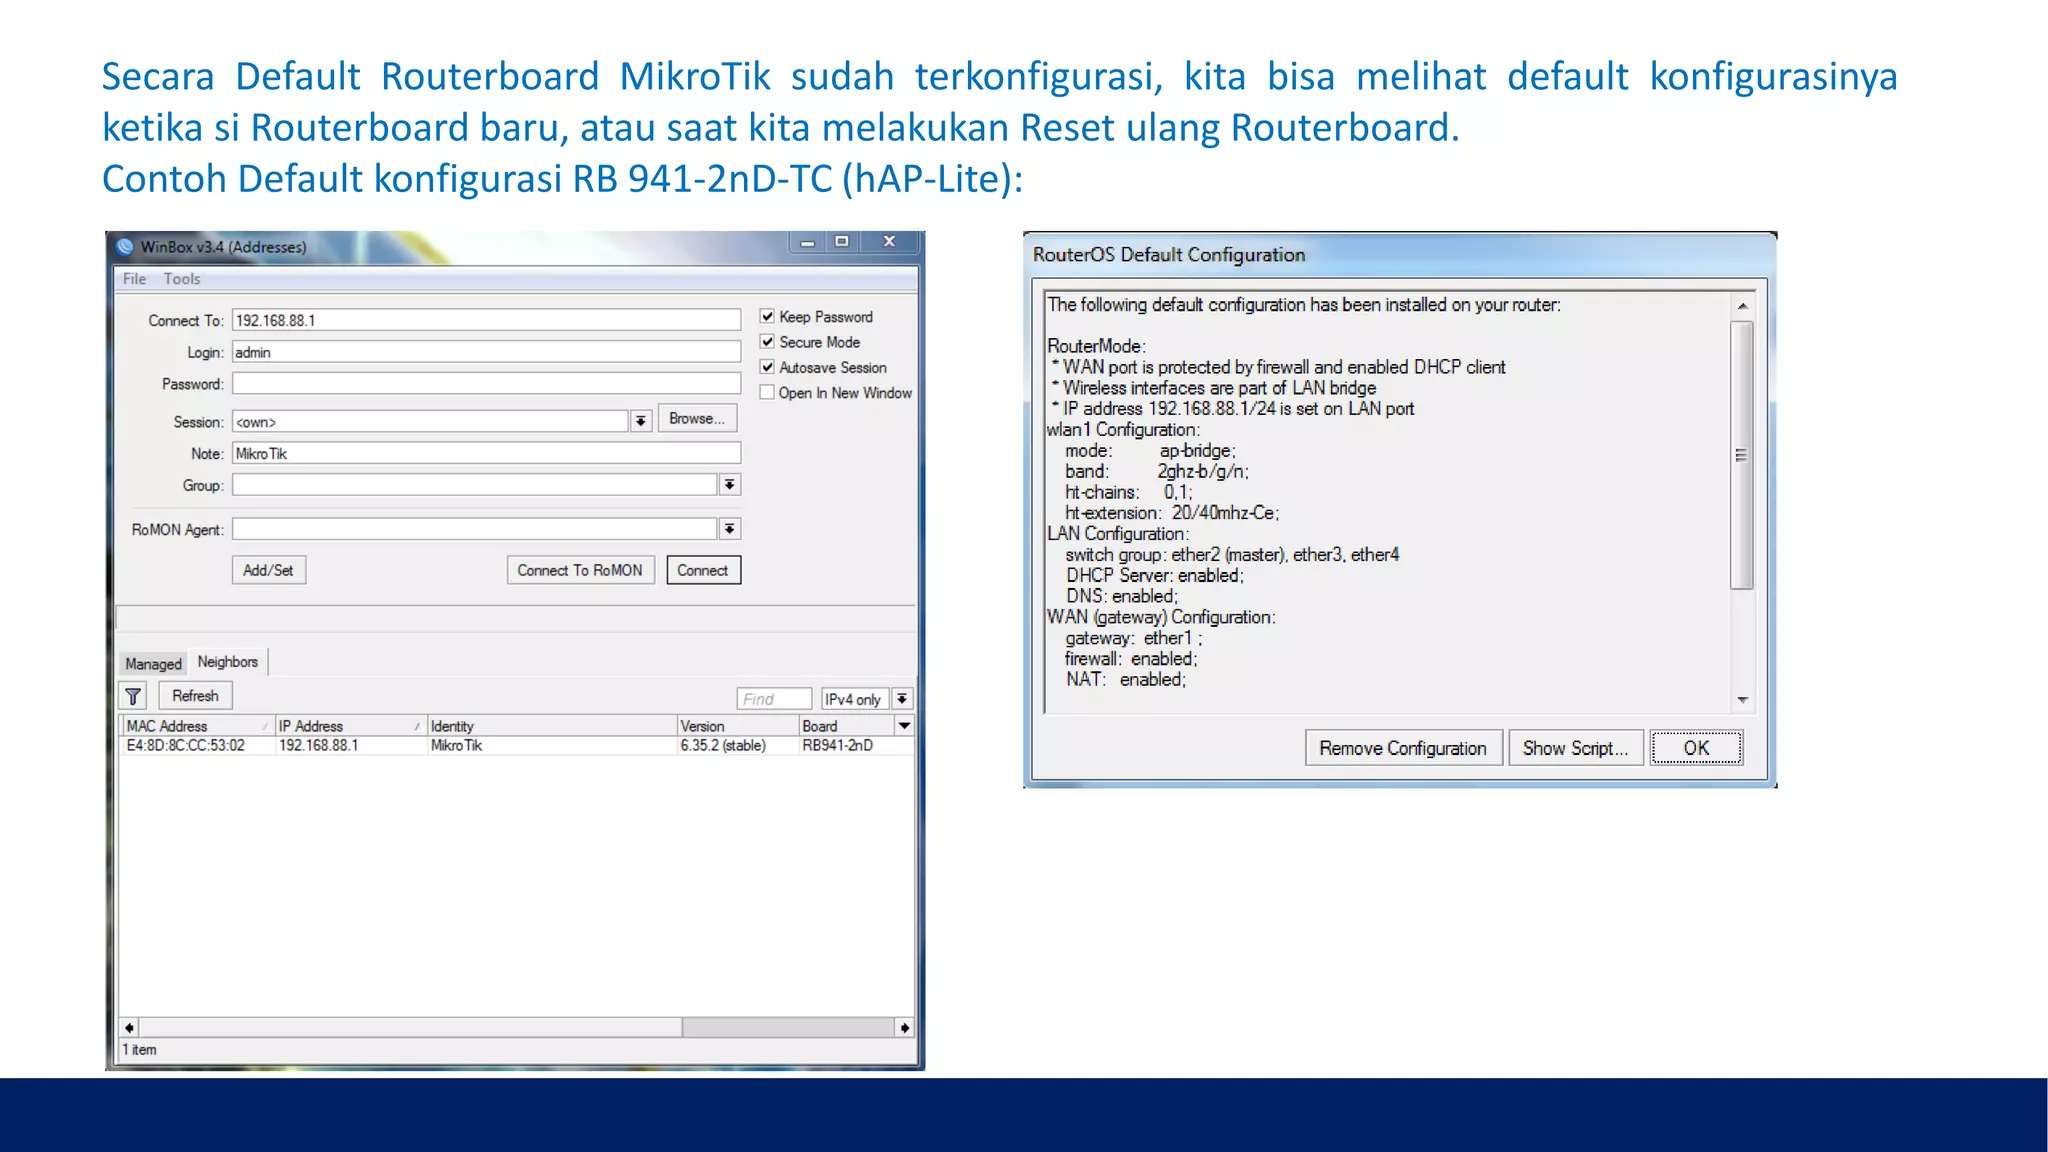Confirm the RouterOS dialog with OK
2048x1152 pixels.
click(1696, 748)
